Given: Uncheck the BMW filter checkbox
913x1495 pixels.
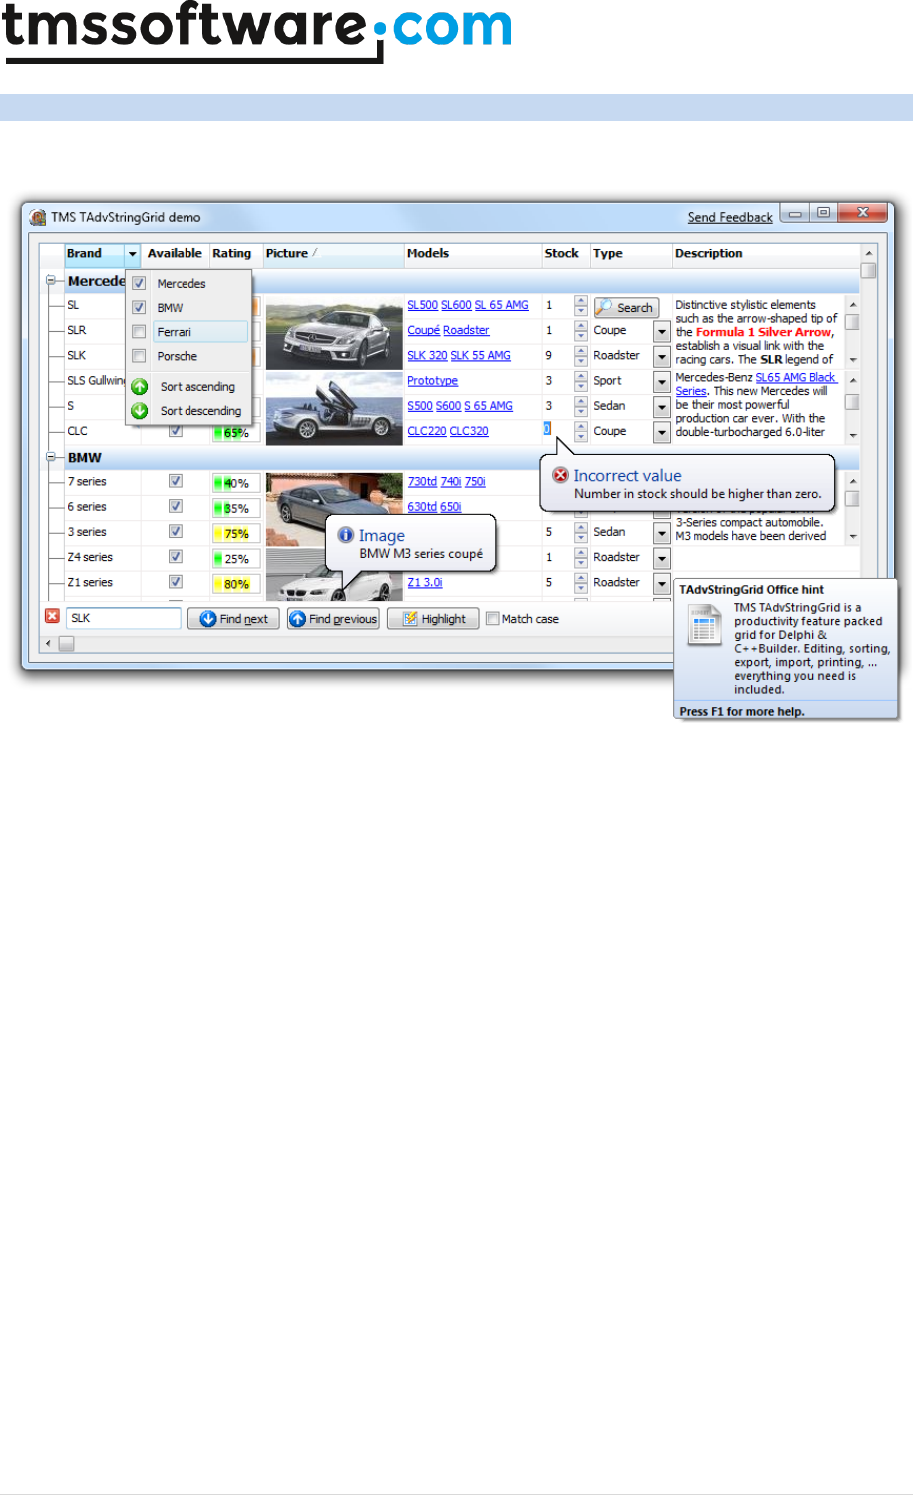Looking at the screenshot, I should (139, 307).
